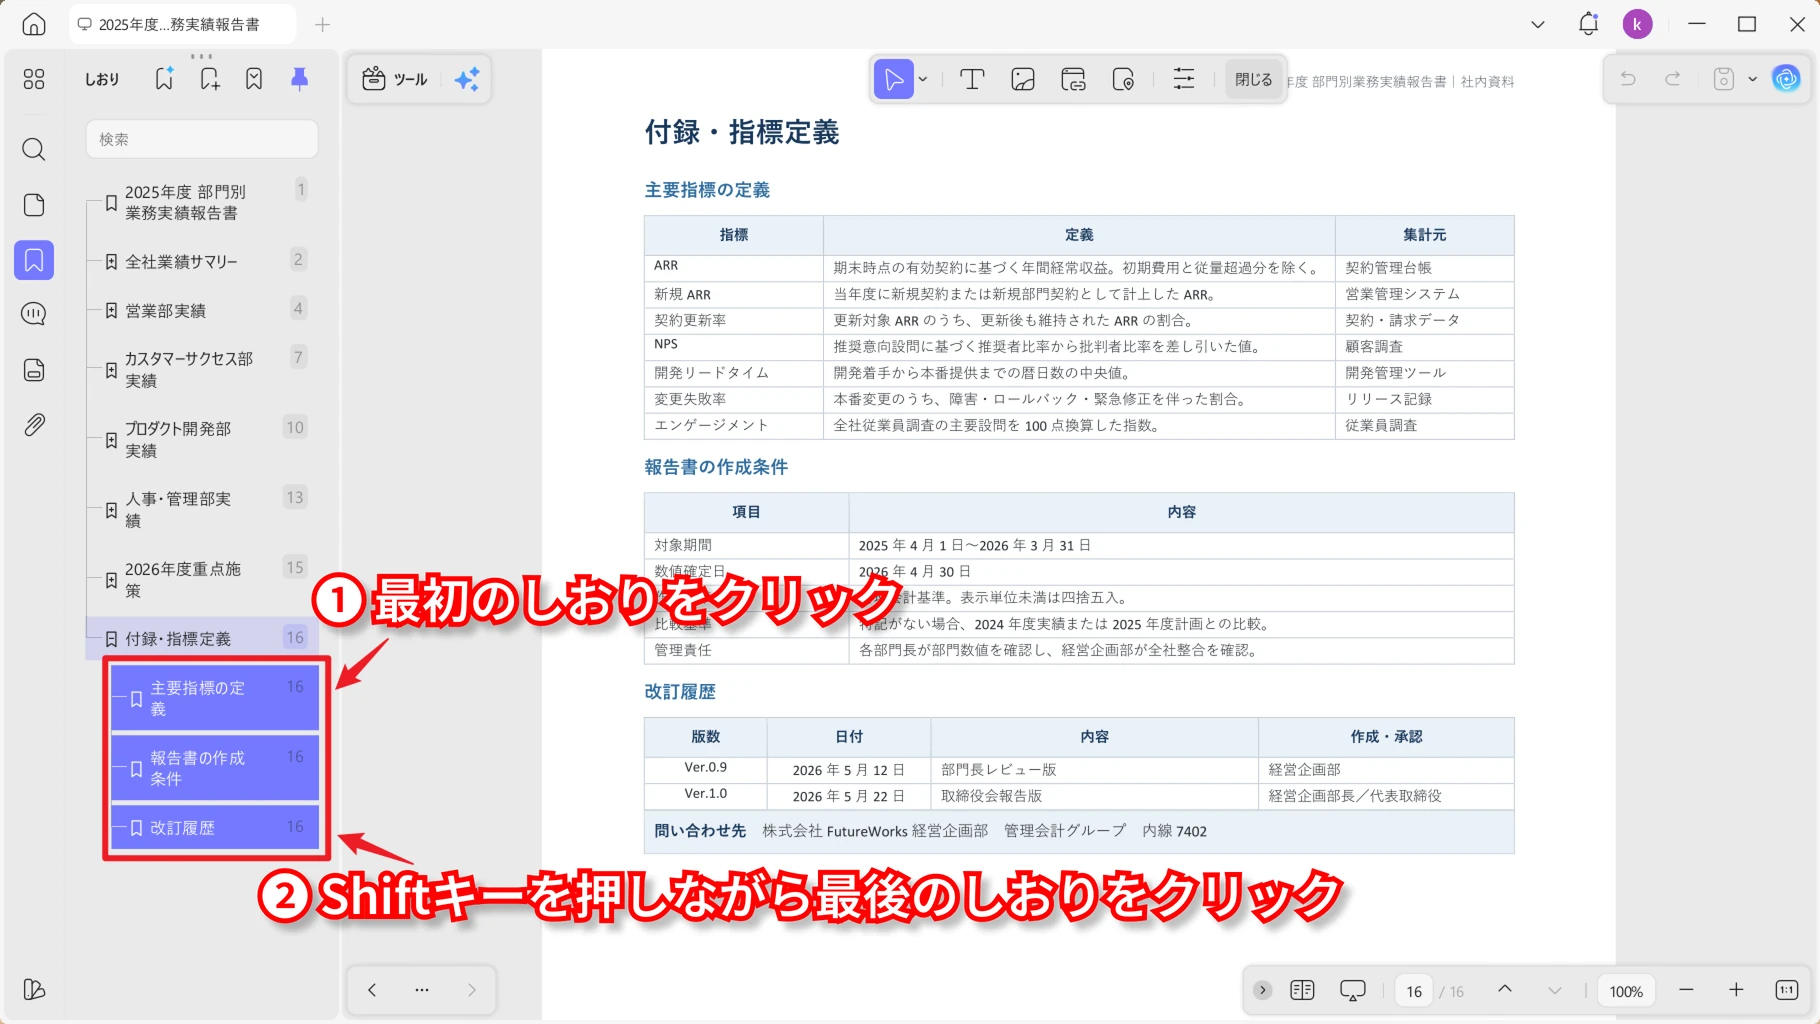
Task: Click the bookmark star icon
Action: pos(254,79)
